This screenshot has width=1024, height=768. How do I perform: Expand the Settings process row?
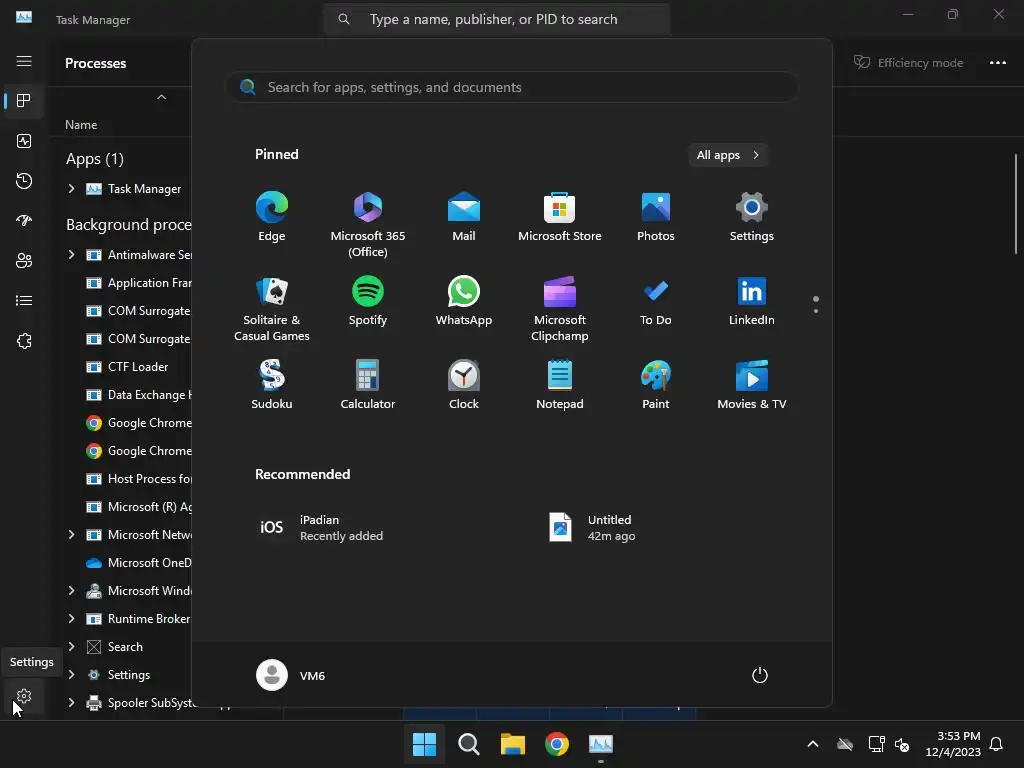tap(71, 675)
